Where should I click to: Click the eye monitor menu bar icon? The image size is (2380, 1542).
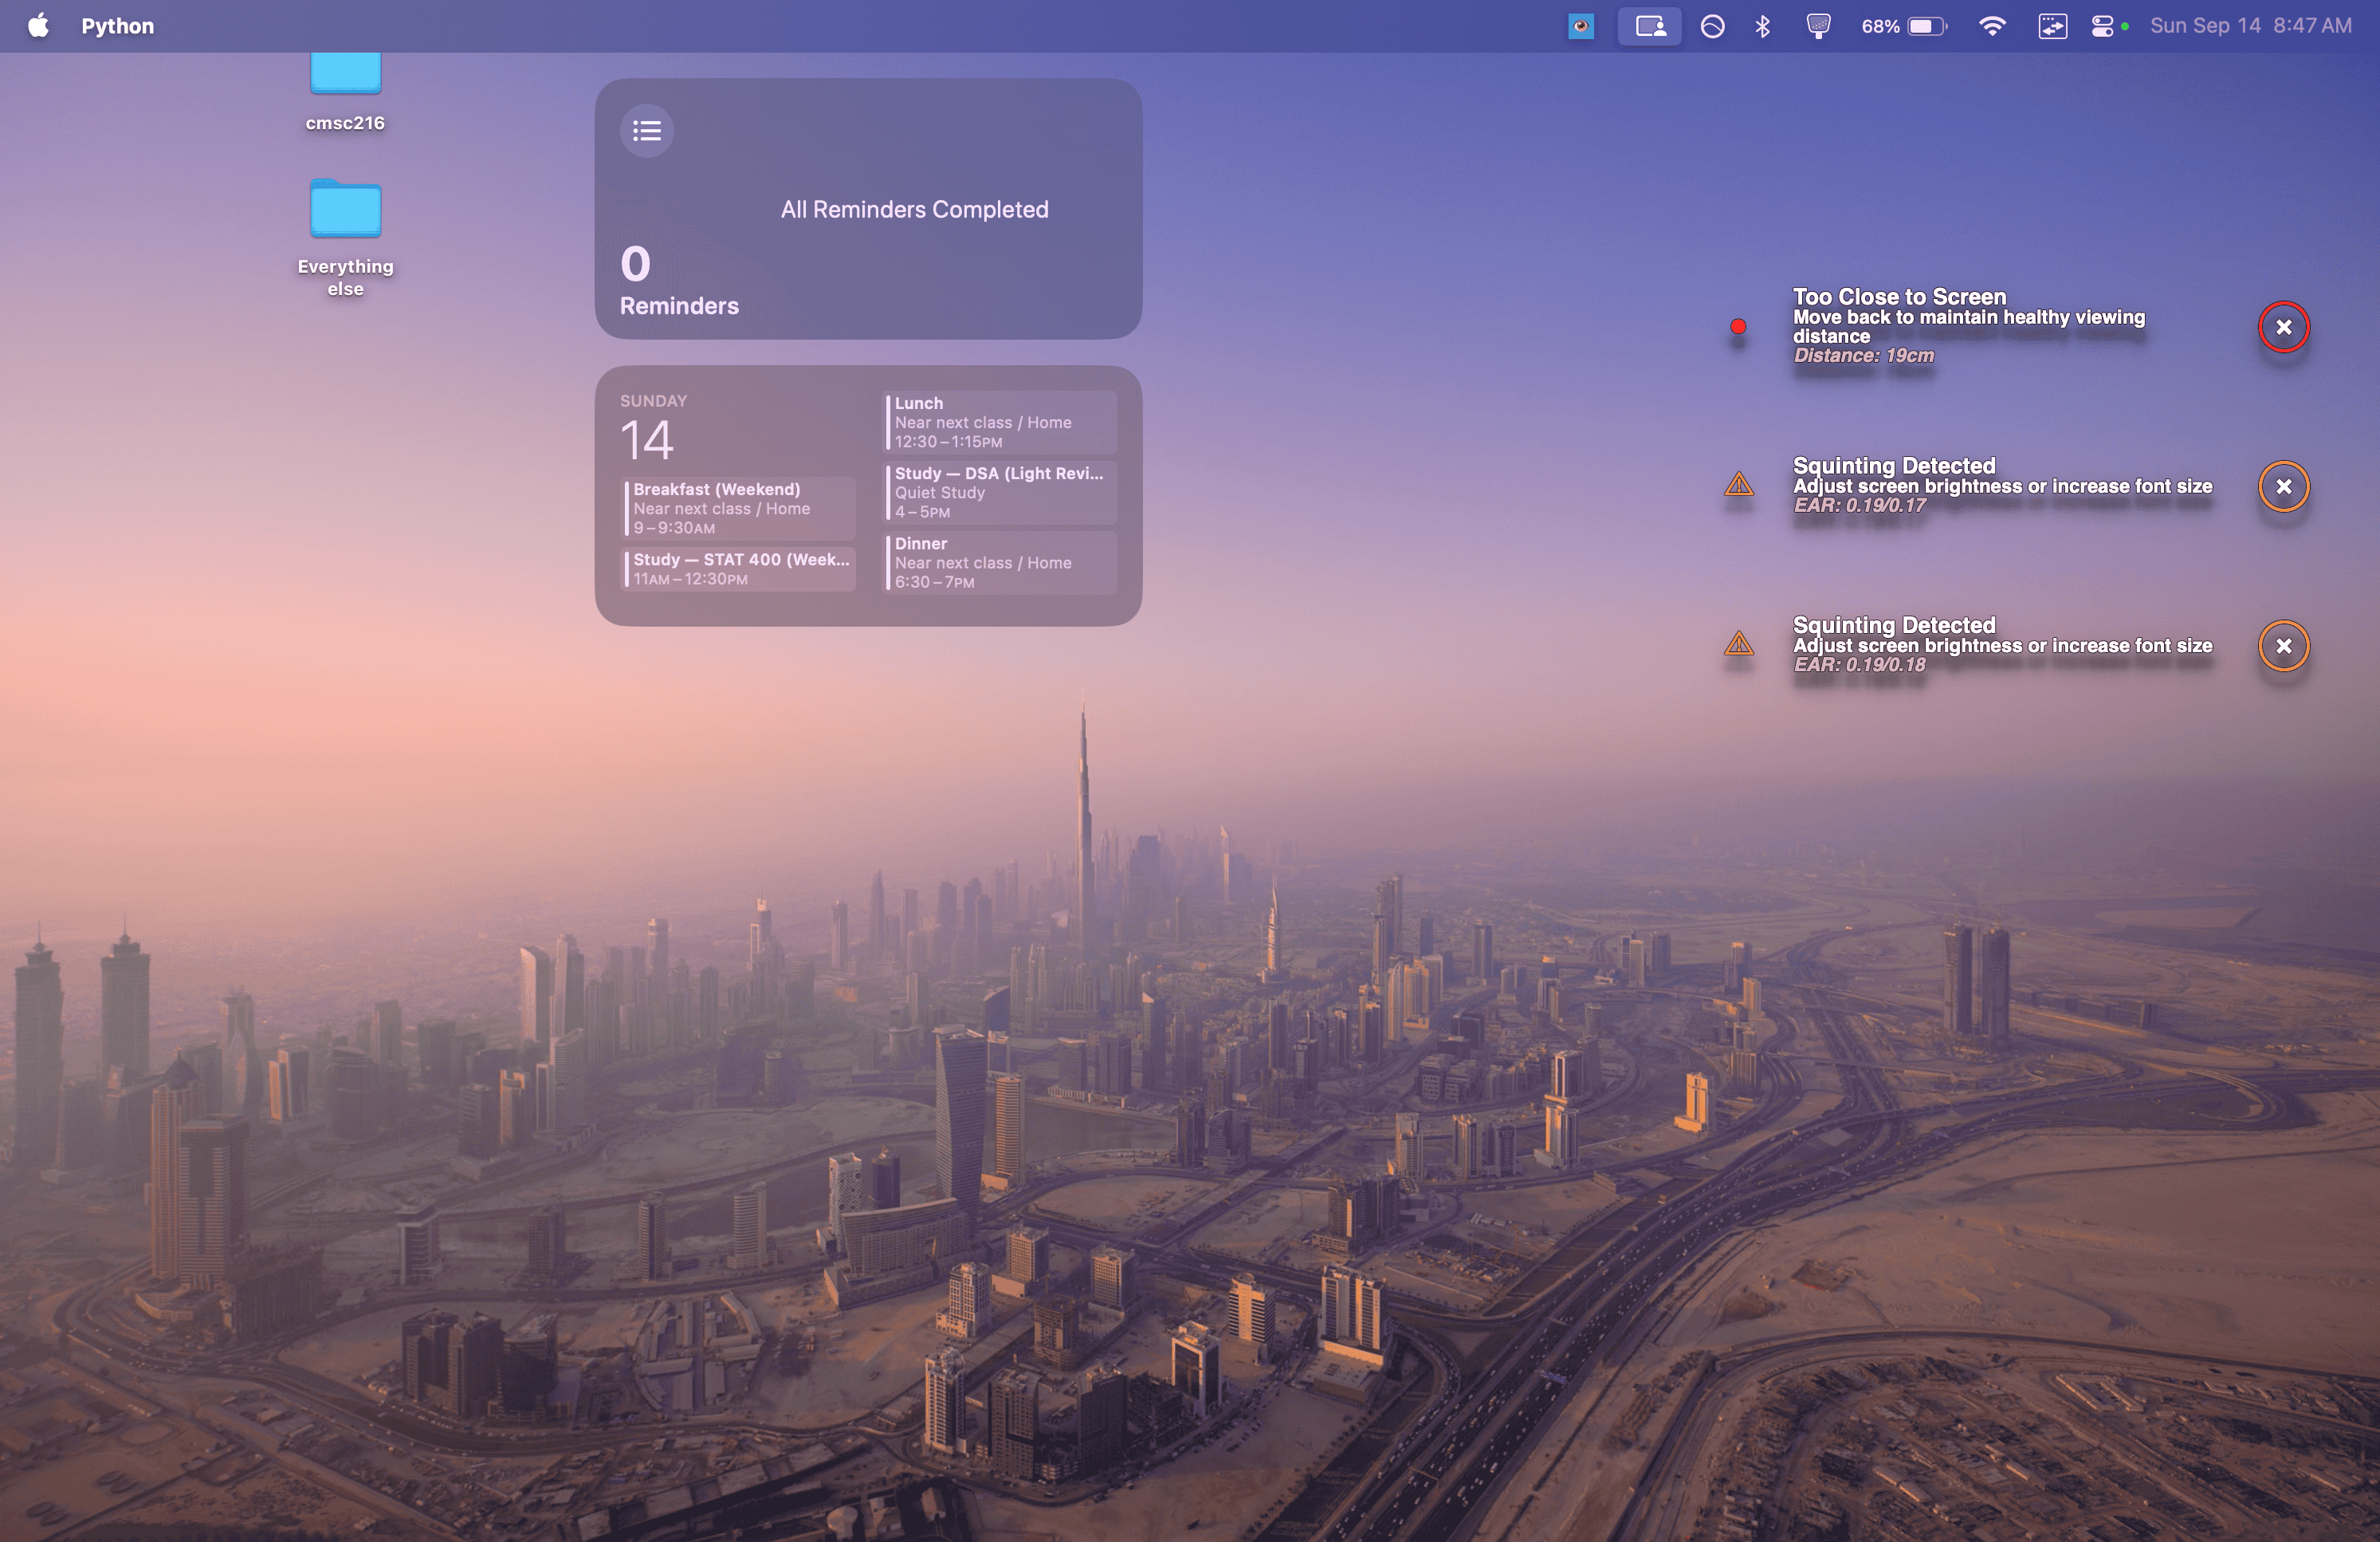click(1580, 26)
